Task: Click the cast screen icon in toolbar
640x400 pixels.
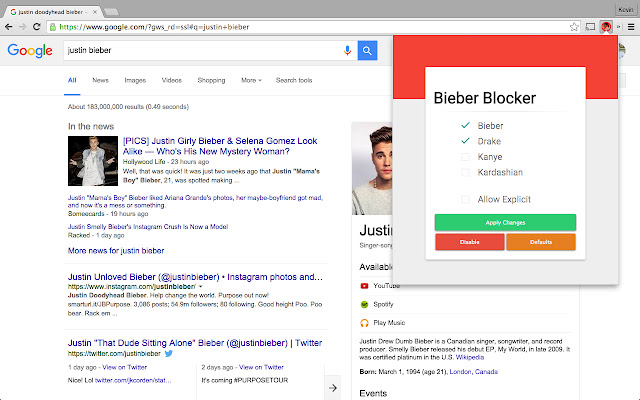Action: click(x=590, y=27)
